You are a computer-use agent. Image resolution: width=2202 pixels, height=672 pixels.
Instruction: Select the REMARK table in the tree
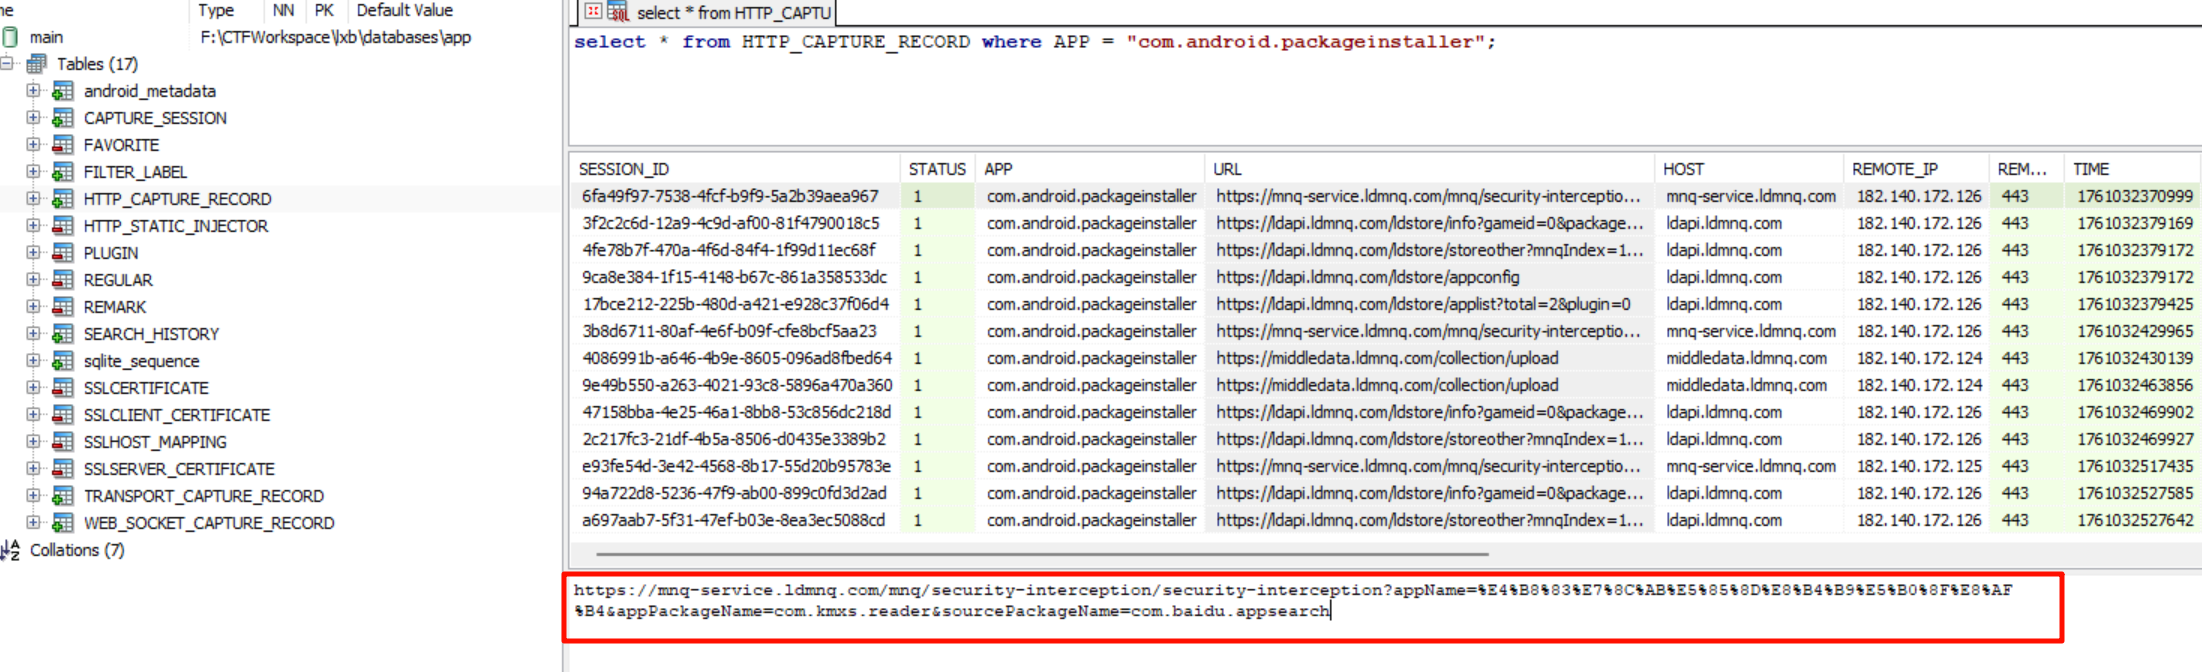[115, 307]
